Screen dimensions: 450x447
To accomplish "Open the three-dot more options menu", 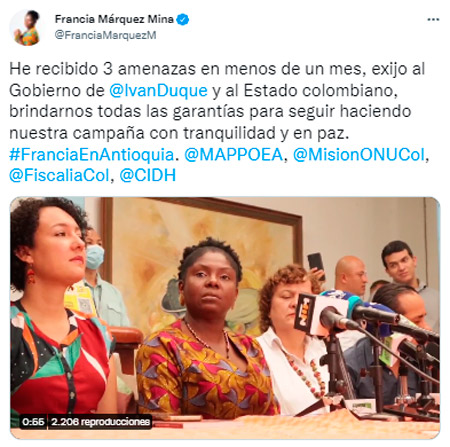I will [433, 20].
